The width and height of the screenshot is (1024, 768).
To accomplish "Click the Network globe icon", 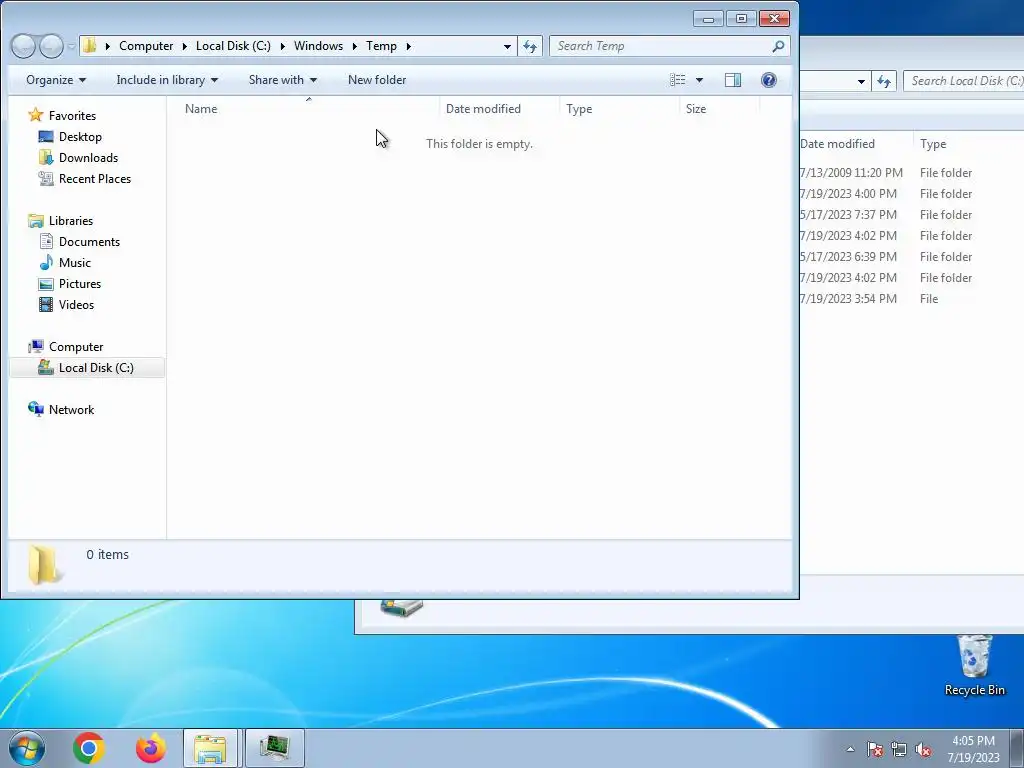I will (36, 409).
